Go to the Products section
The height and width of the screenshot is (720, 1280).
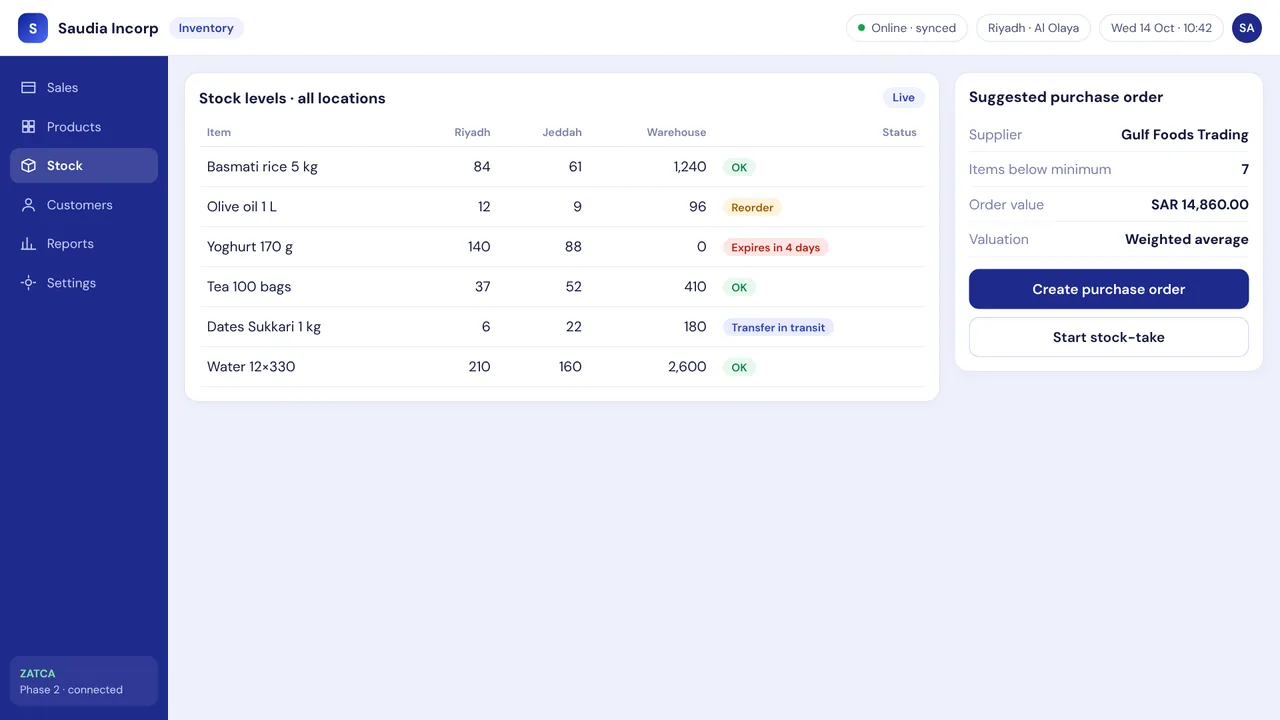pos(84,127)
